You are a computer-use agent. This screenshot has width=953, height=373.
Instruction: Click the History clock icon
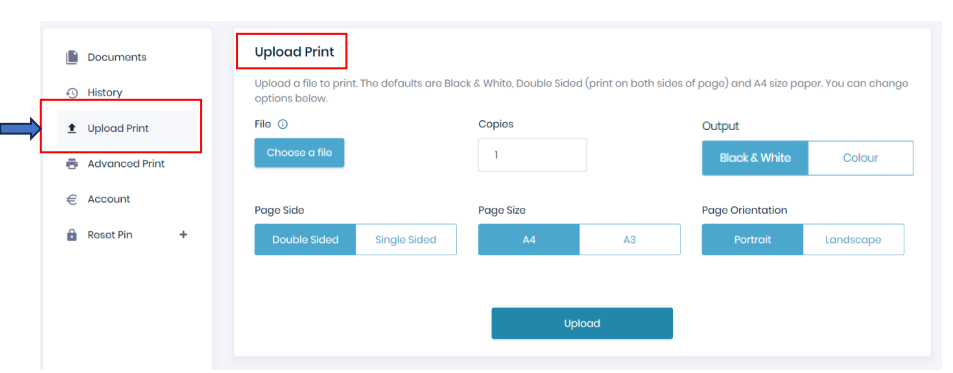click(x=72, y=93)
